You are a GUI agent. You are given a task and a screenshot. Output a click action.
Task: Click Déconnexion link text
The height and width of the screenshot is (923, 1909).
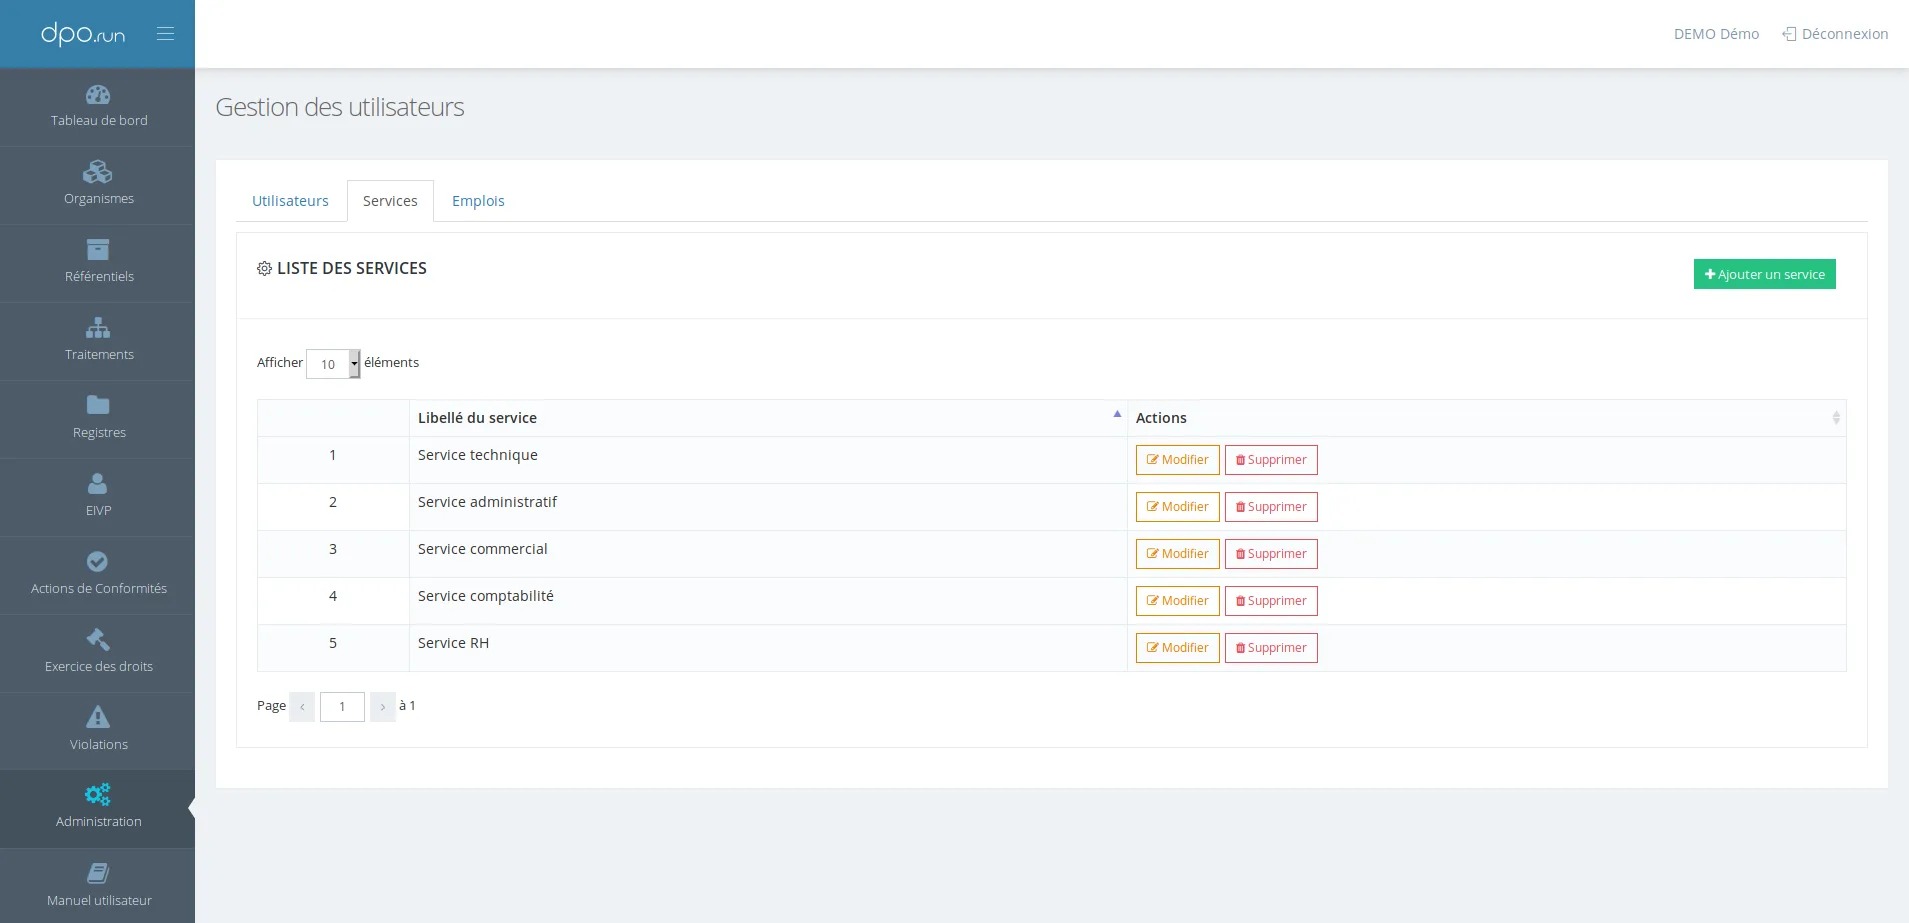[x=1845, y=34]
